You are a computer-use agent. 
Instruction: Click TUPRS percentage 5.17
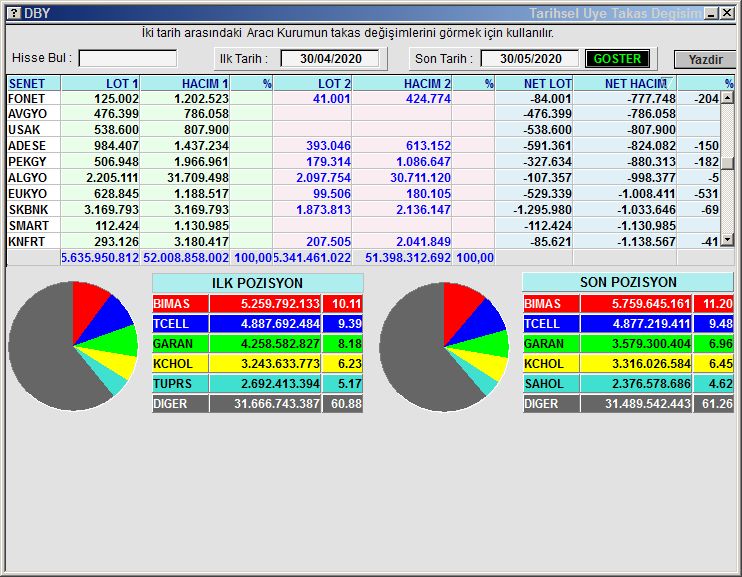click(343, 383)
